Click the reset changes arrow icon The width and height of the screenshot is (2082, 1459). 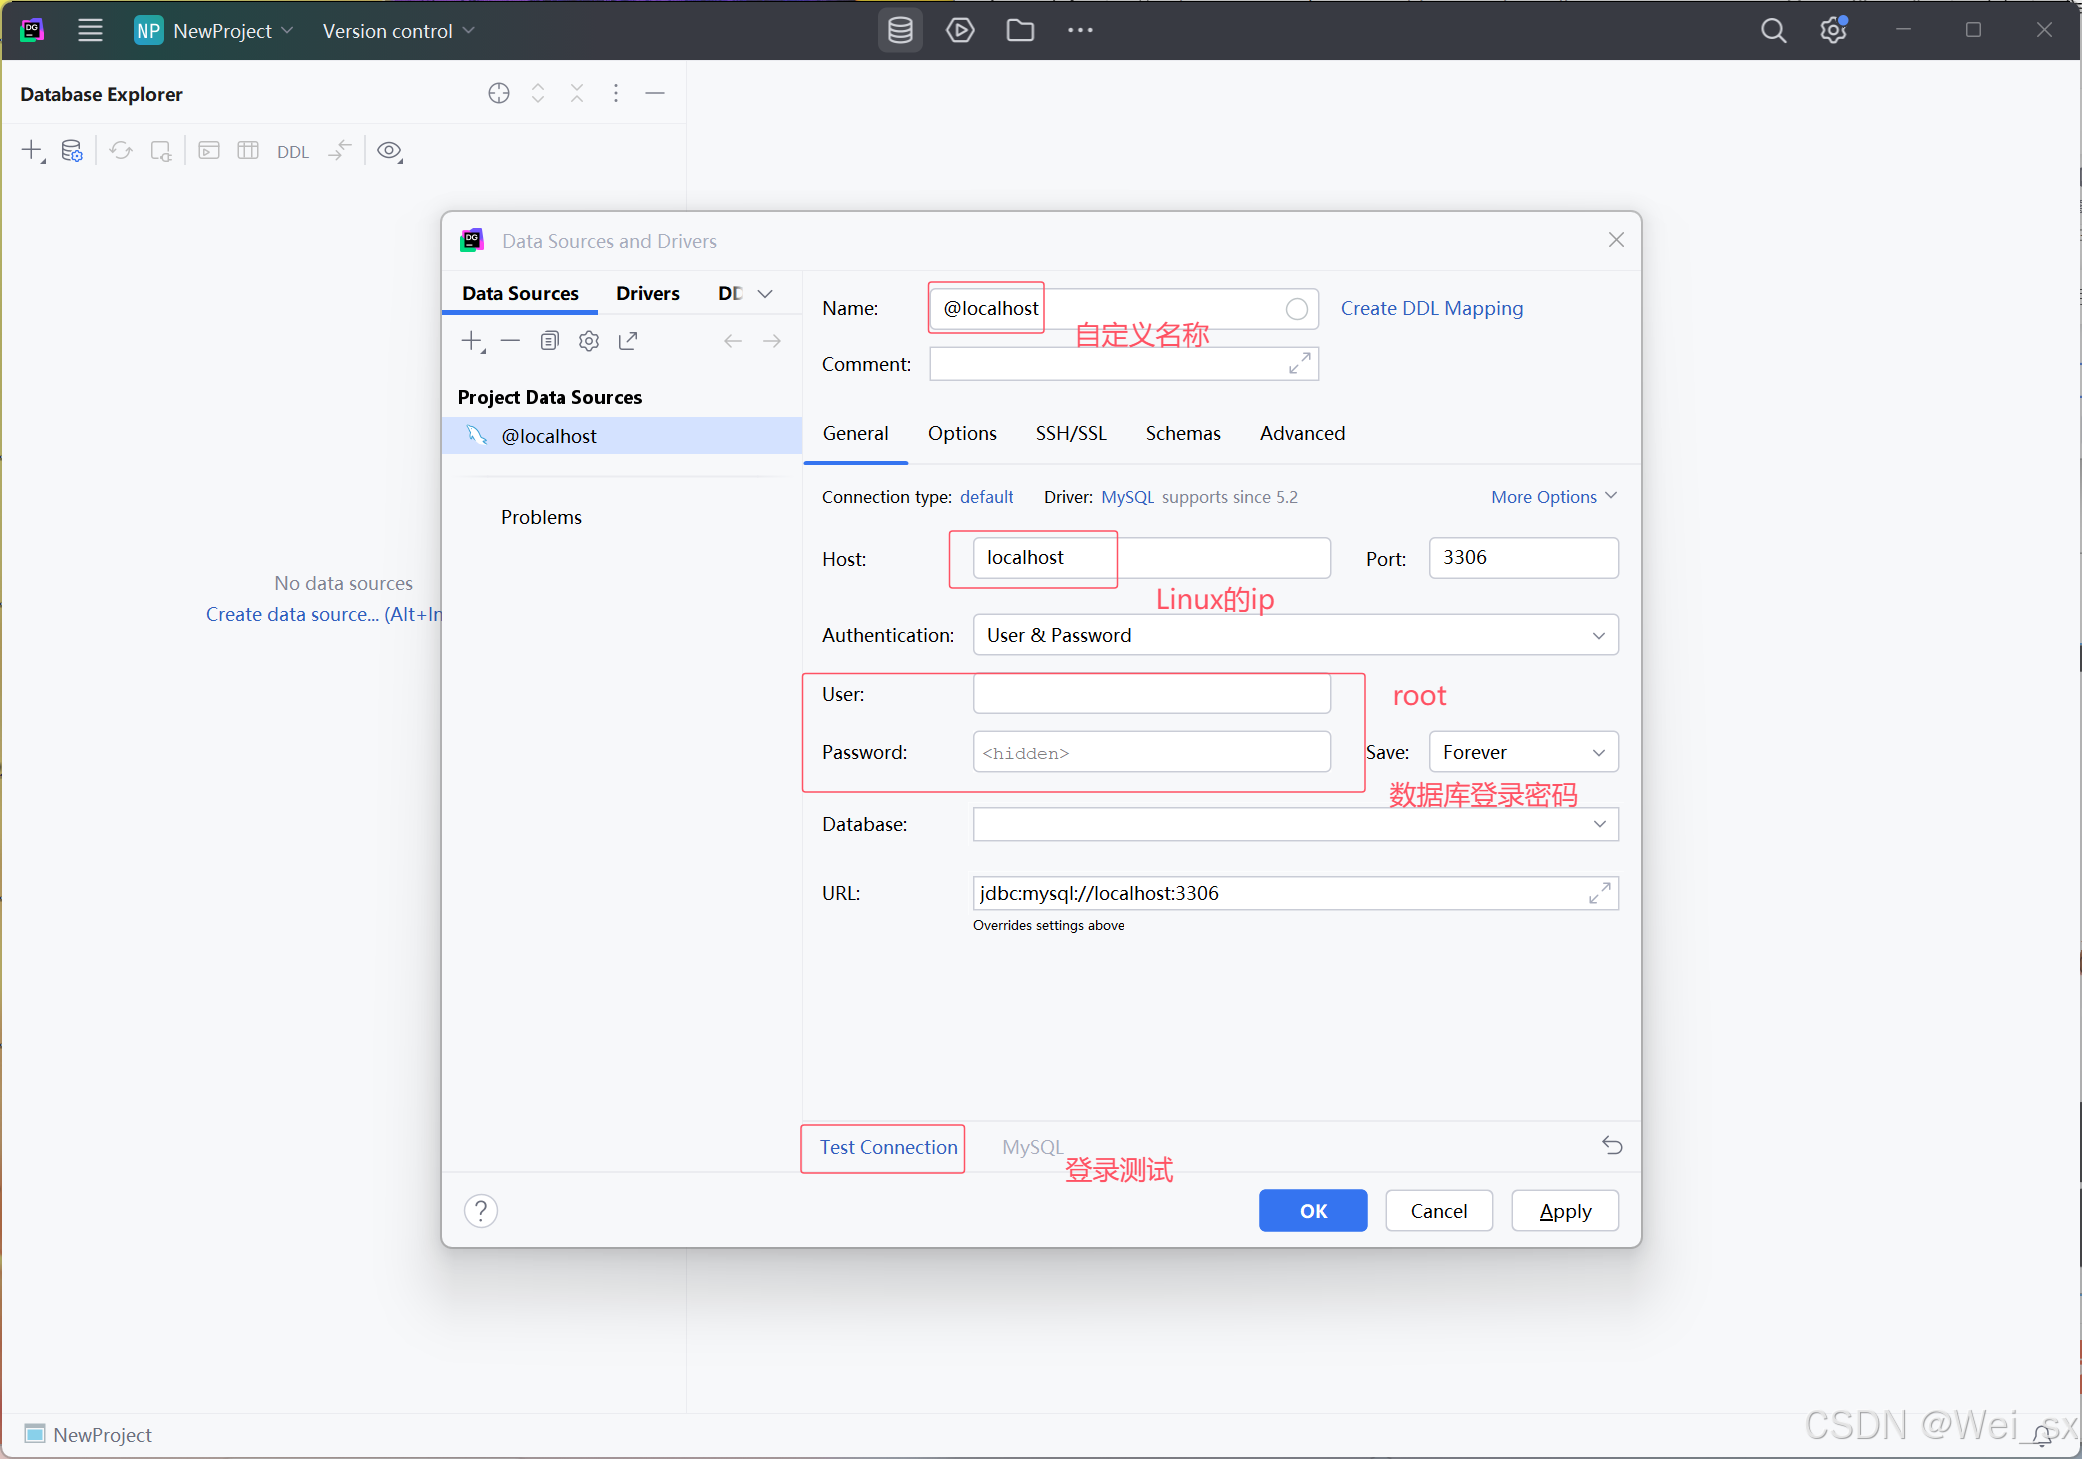(x=1612, y=1145)
